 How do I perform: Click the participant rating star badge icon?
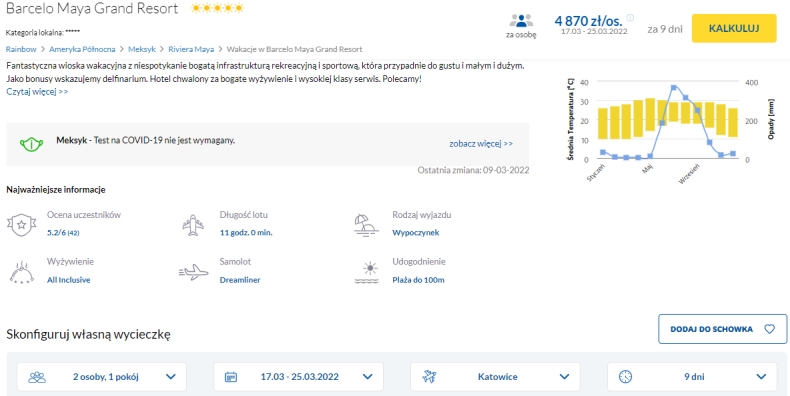22,225
